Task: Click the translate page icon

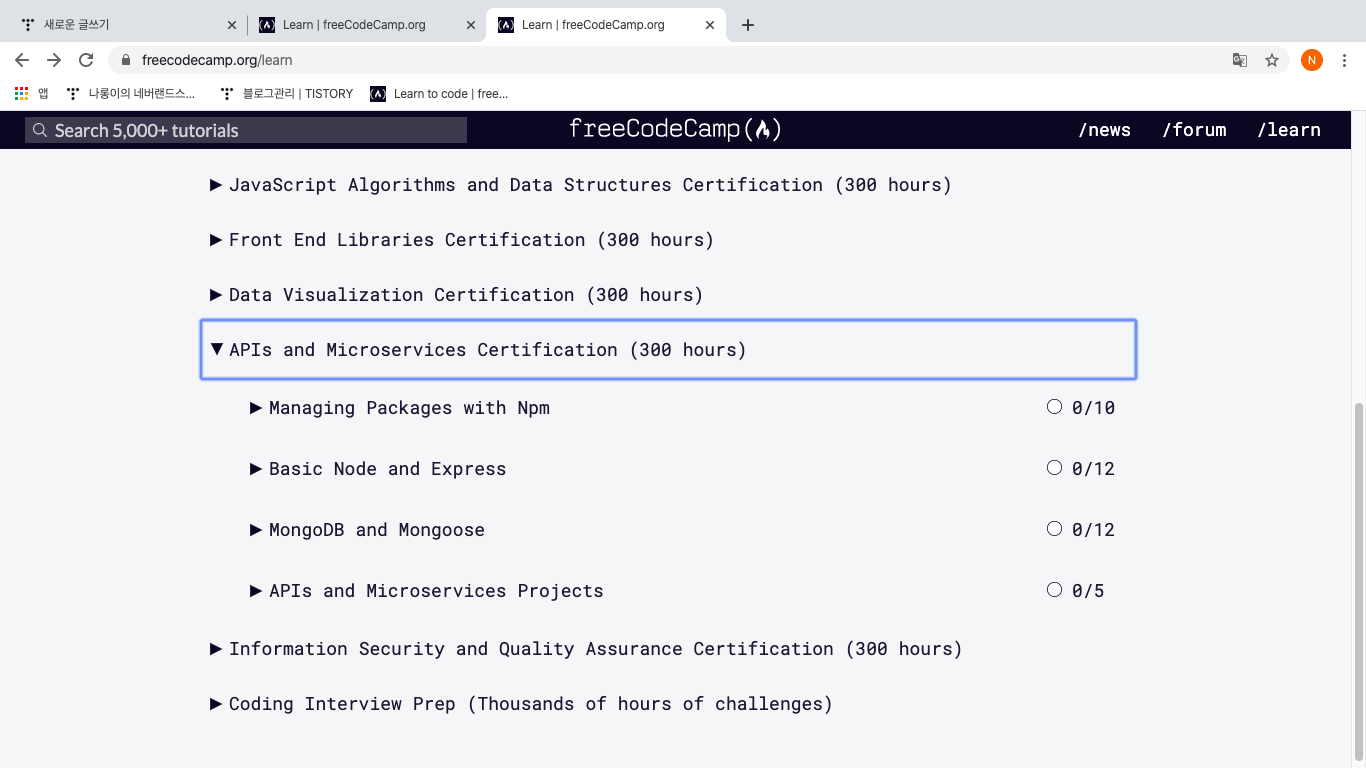Action: [1240, 60]
